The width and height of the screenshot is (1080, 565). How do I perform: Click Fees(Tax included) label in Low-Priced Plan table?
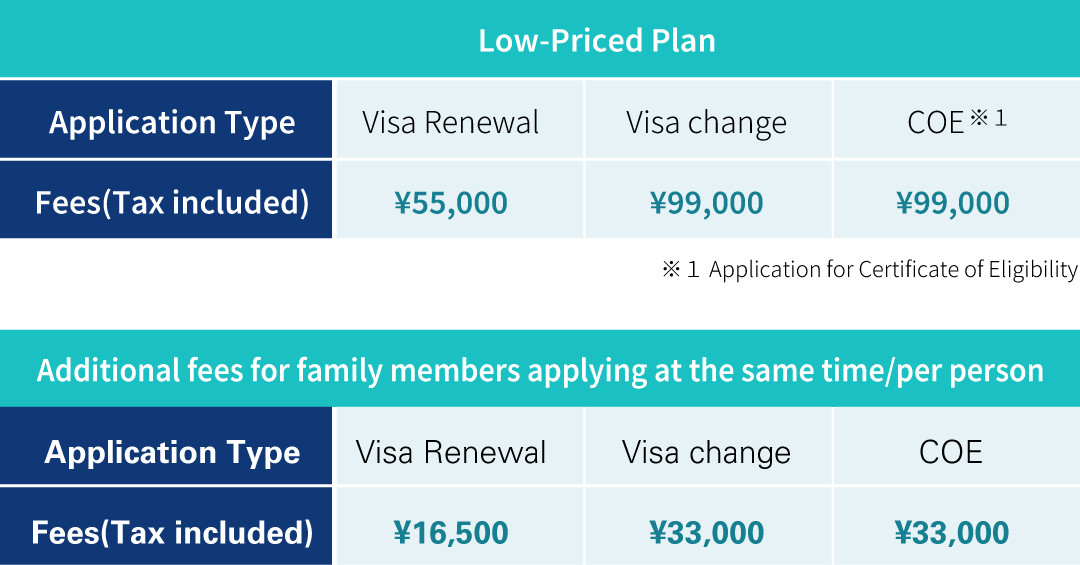[x=172, y=203]
